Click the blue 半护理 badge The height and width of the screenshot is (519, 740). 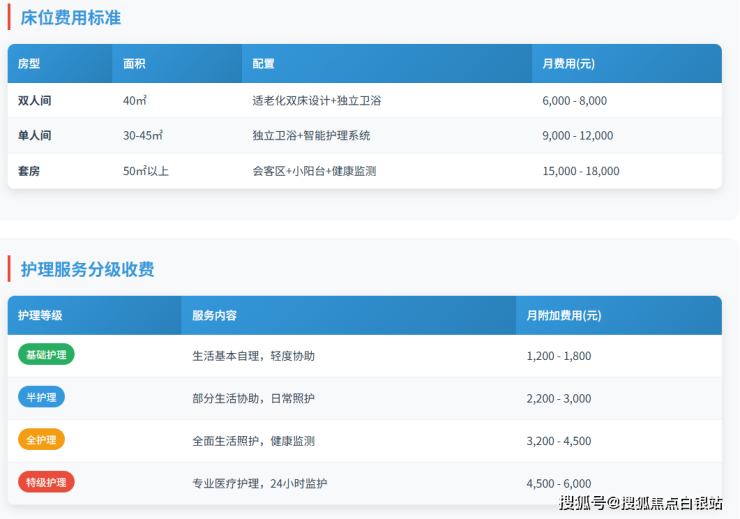tap(41, 397)
